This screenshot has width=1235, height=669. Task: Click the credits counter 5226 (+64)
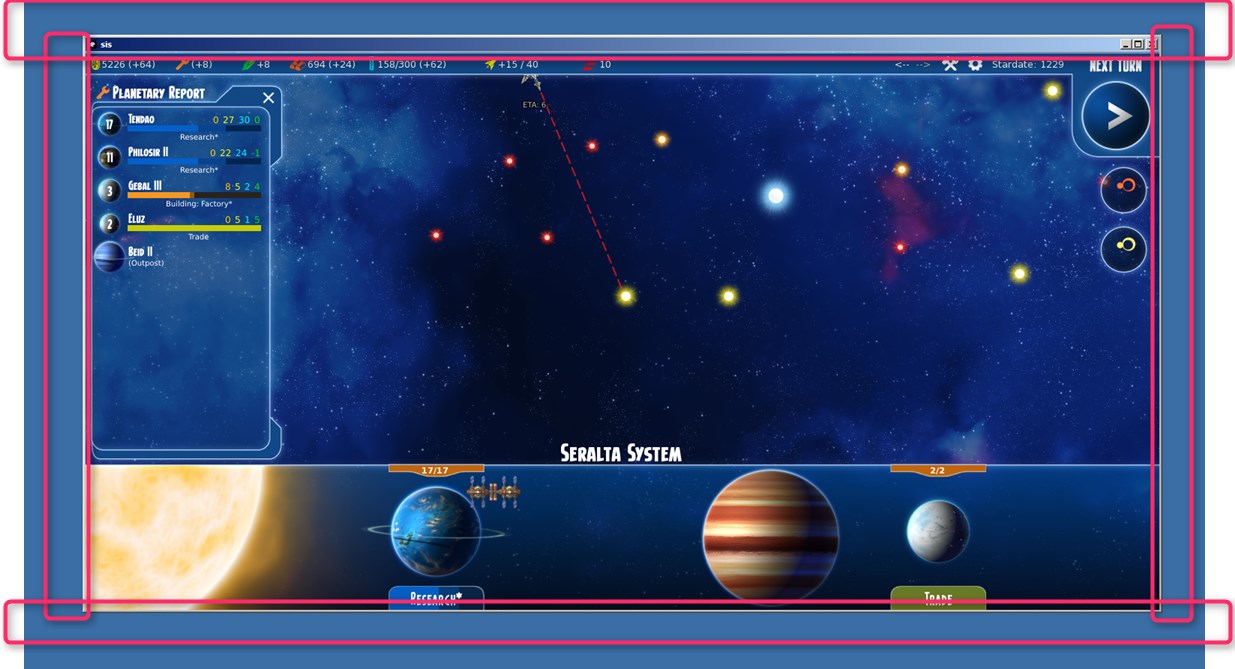pos(123,64)
